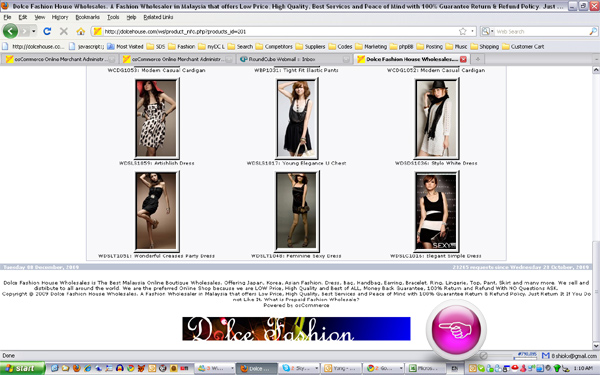This screenshot has height=375, width=600.
Task: Open the SDS bookmark folder
Action: (x=156, y=47)
